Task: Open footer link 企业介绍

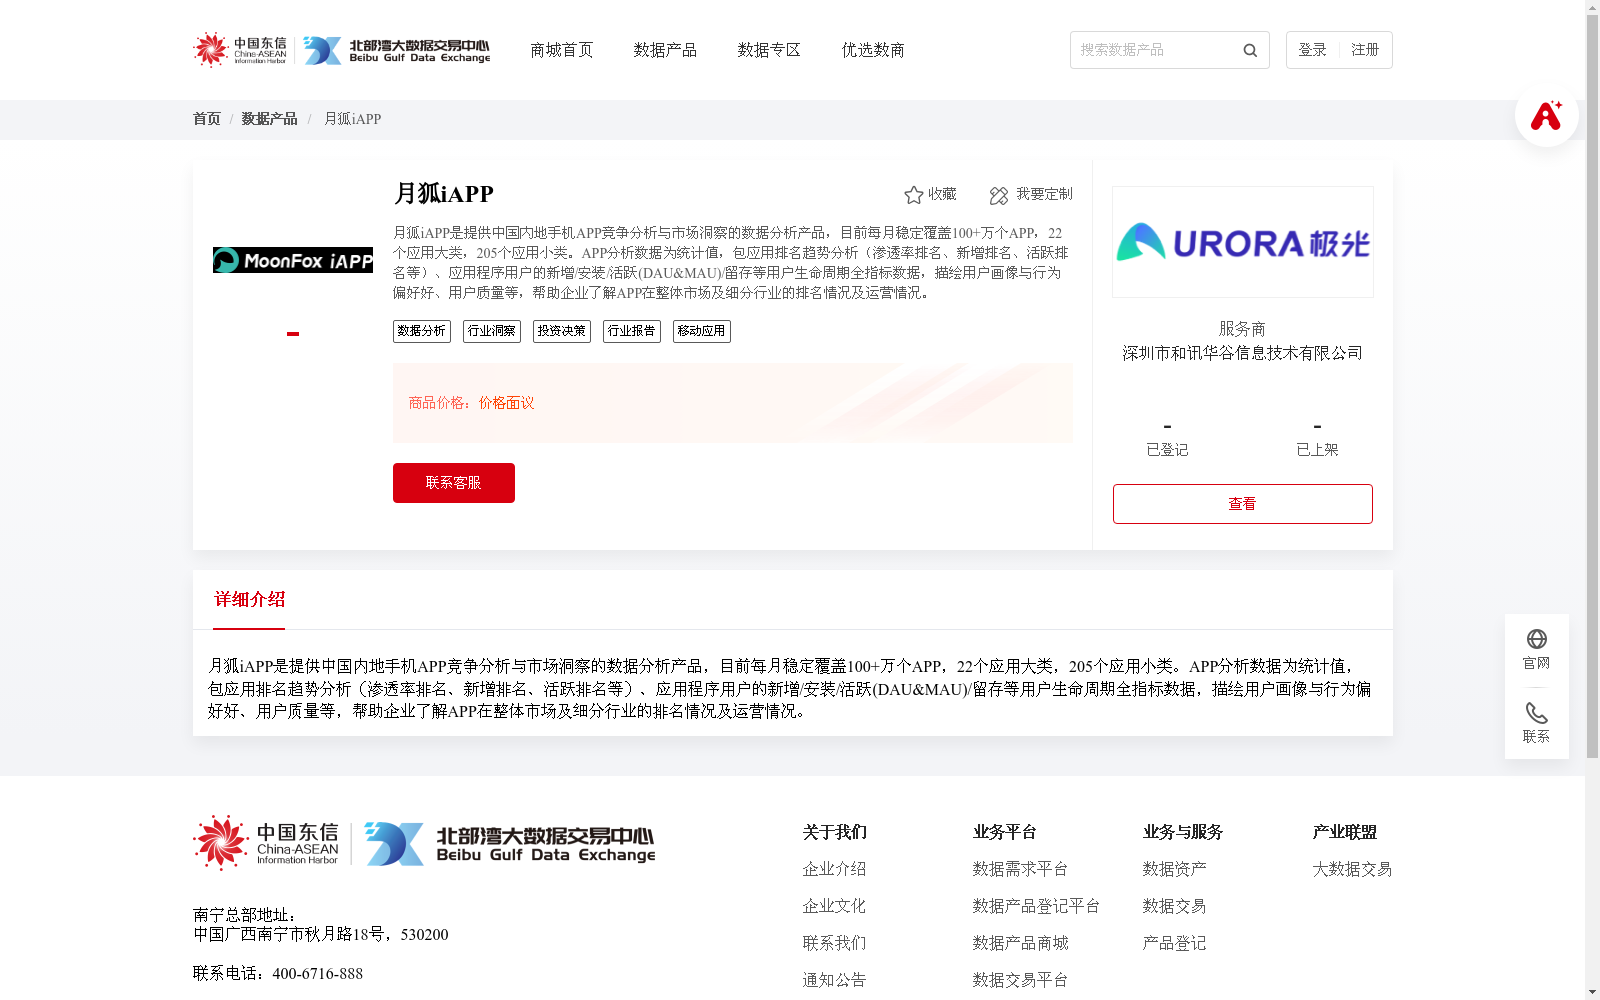Action: point(834,869)
